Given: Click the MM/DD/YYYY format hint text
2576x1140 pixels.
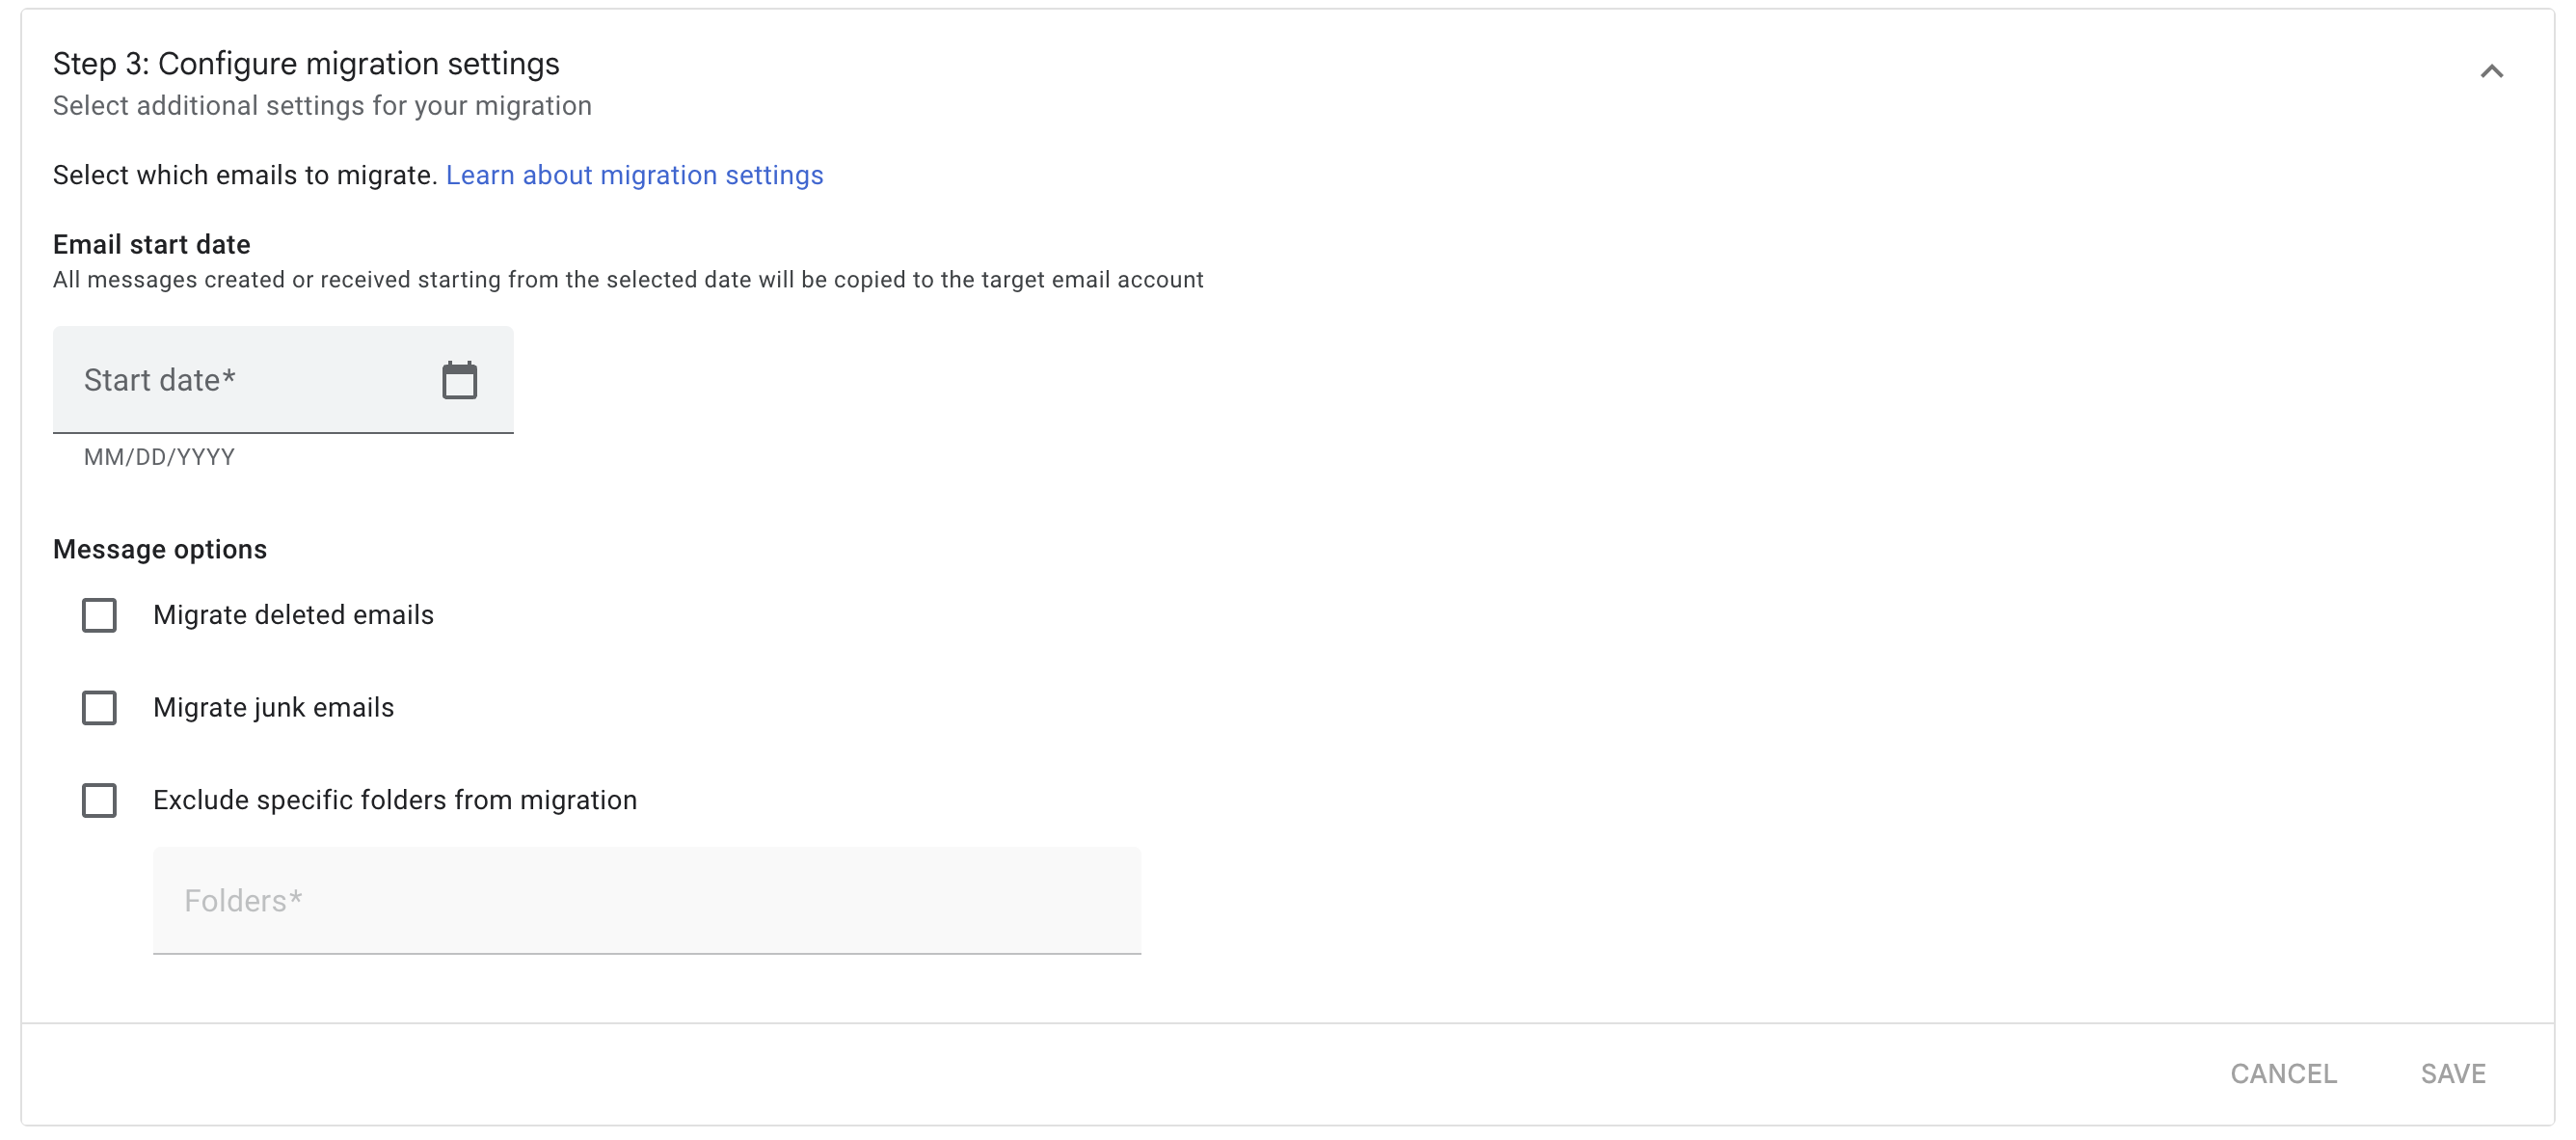Looking at the screenshot, I should point(159,457).
